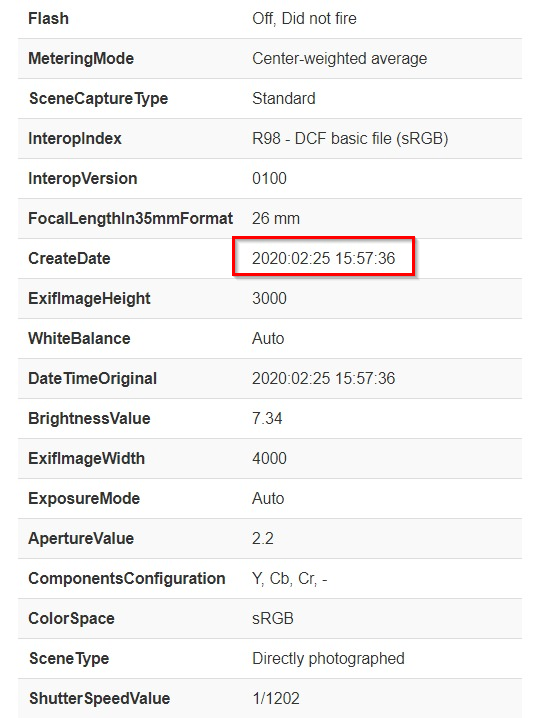Click the ShutterSpeedValue 1/1202 entry
545x718 pixels.
(x=276, y=698)
